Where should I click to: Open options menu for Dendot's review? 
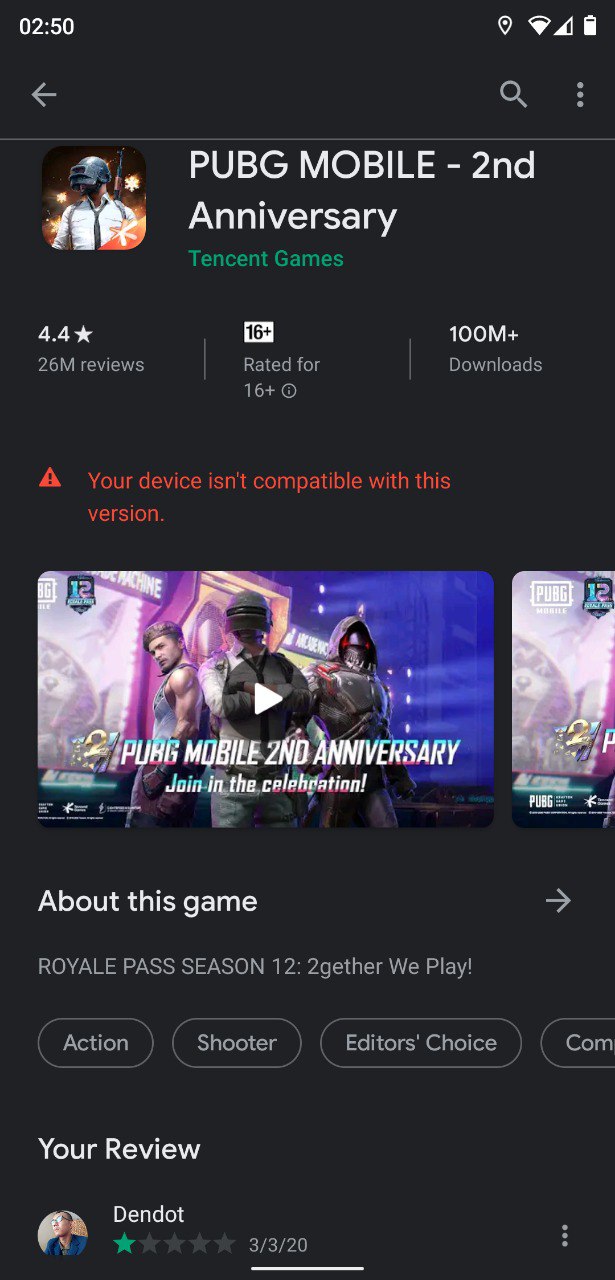pyautogui.click(x=565, y=1236)
